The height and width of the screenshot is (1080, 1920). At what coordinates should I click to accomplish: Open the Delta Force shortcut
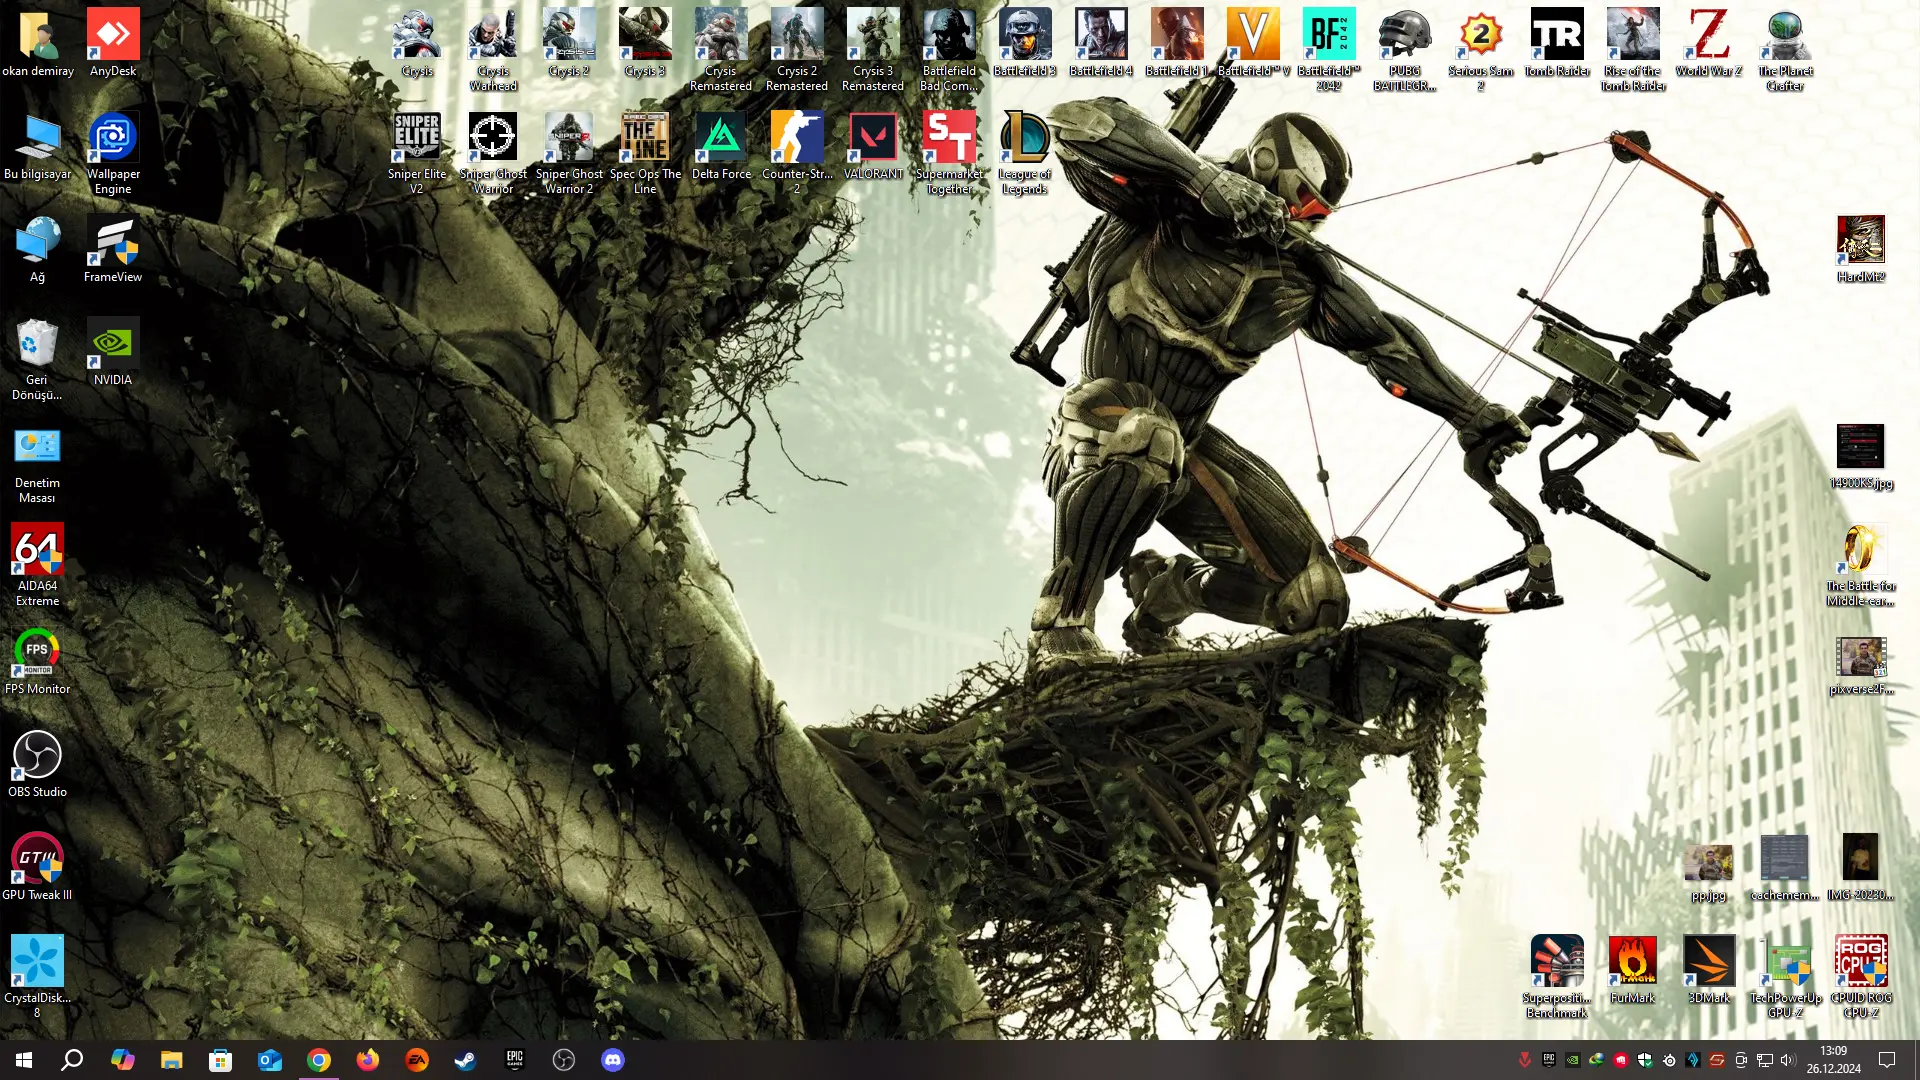[x=721, y=146]
